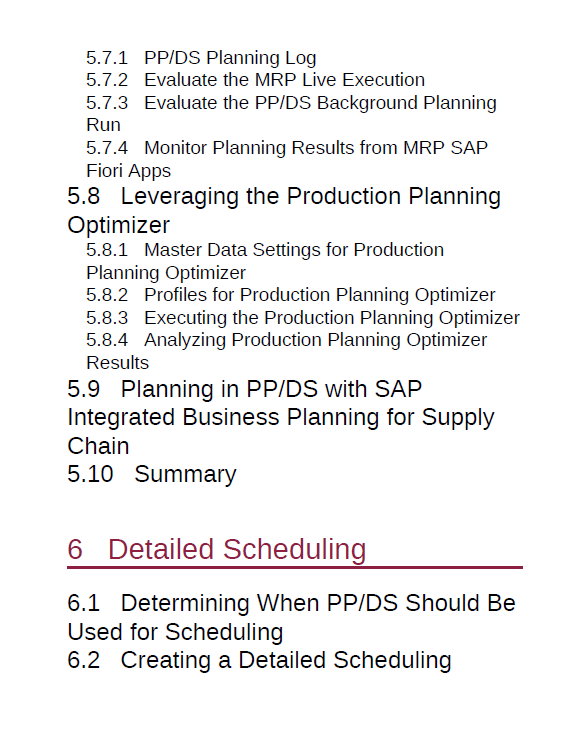Open 5.8.4 Analyzing Production Planning Optimizer Results
Screen dimensions: 588x732
287,351
